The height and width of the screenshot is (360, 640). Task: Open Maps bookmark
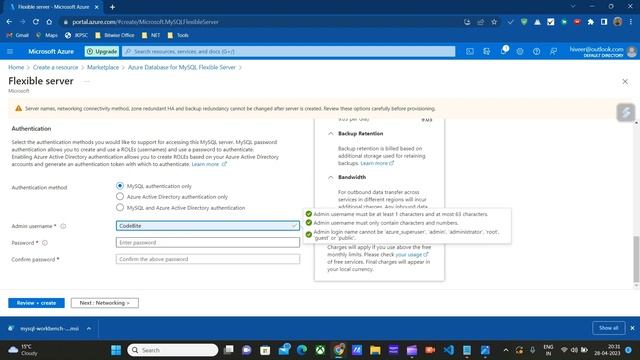point(47,36)
